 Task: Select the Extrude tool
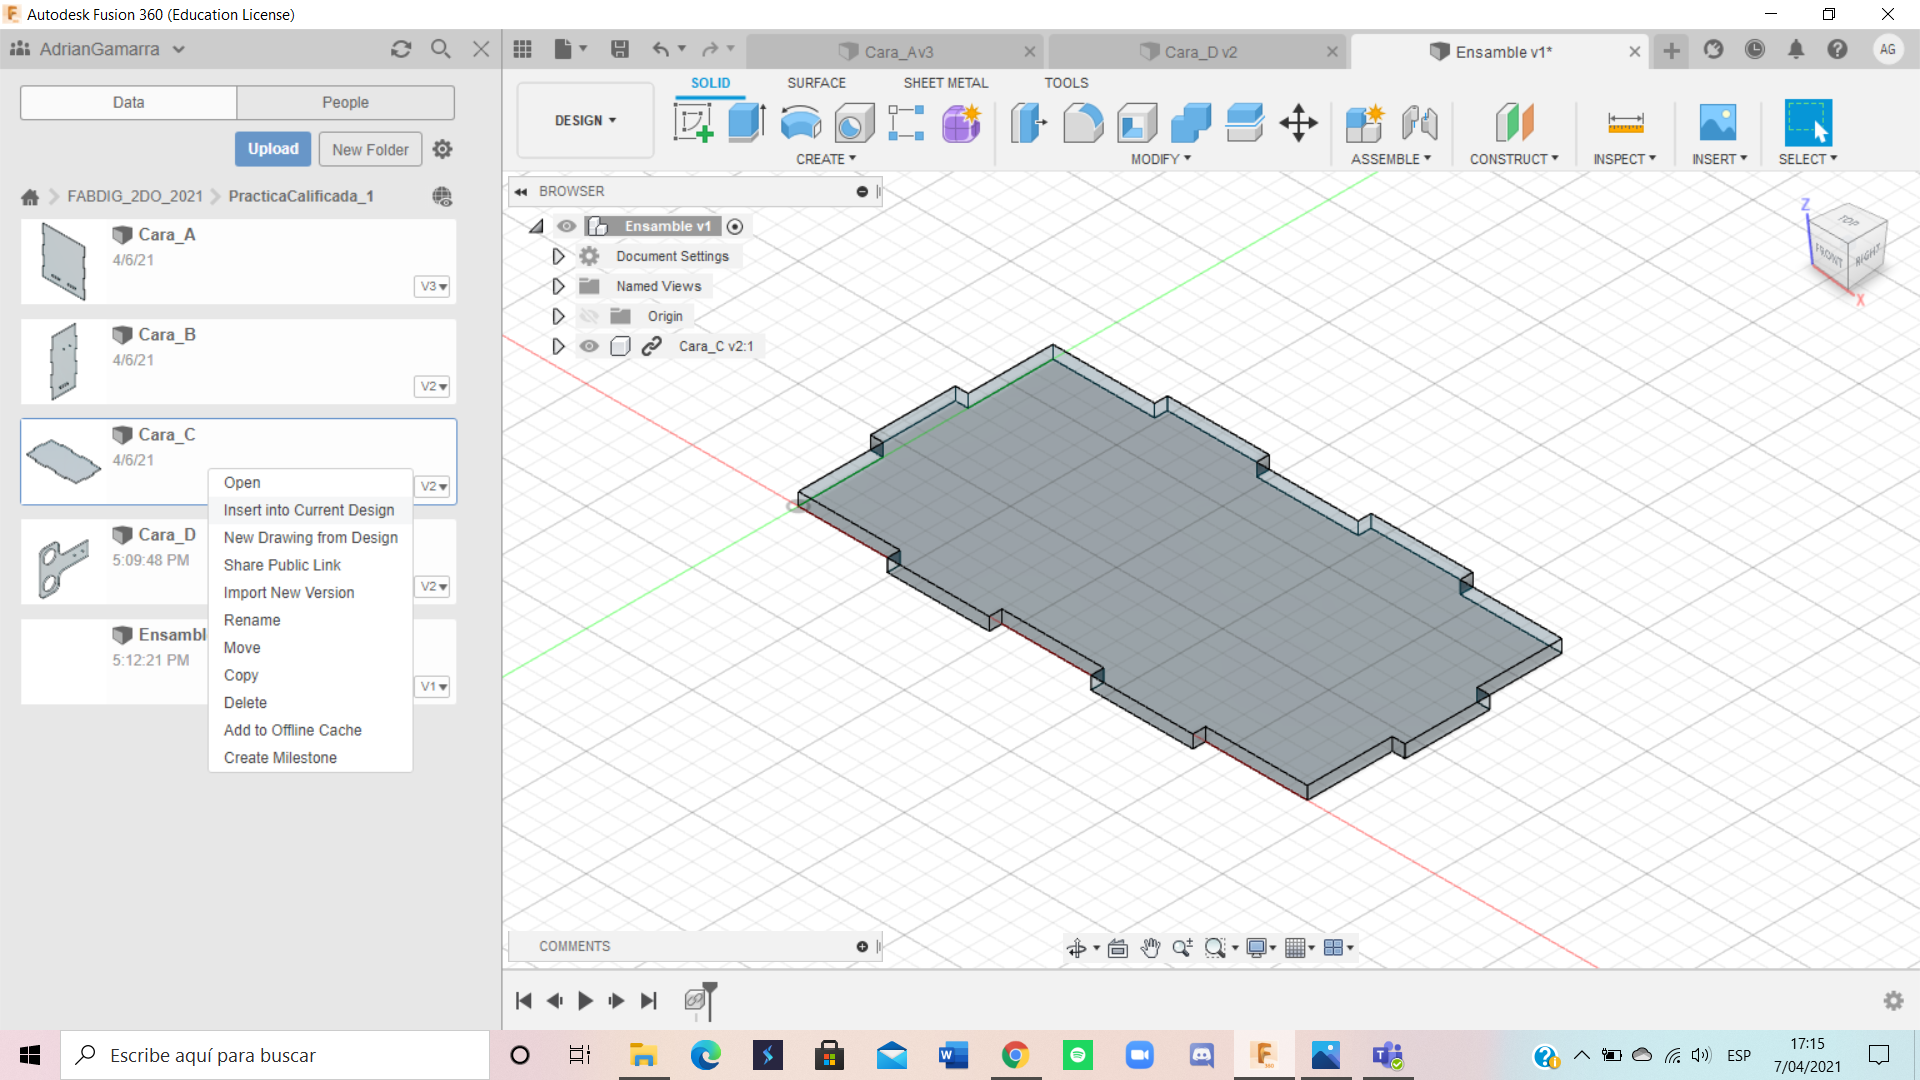746,123
